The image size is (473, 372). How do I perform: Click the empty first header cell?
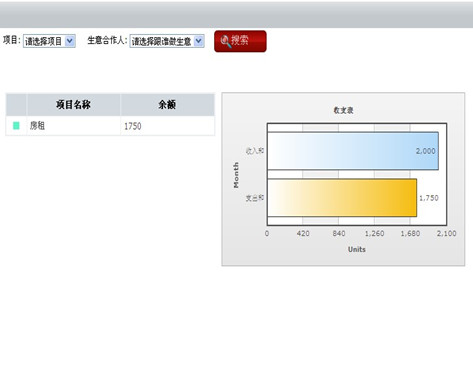[x=16, y=105]
